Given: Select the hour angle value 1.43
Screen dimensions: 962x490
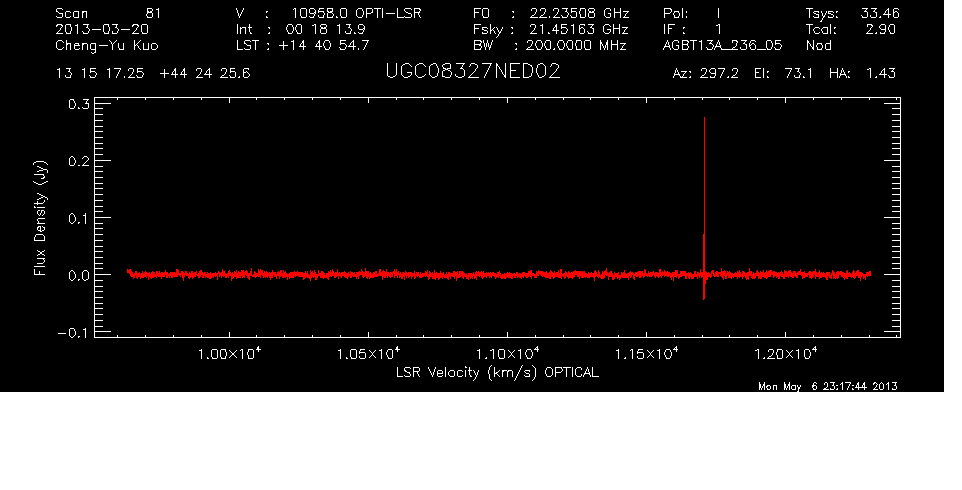Looking at the screenshot, I should [881, 74].
